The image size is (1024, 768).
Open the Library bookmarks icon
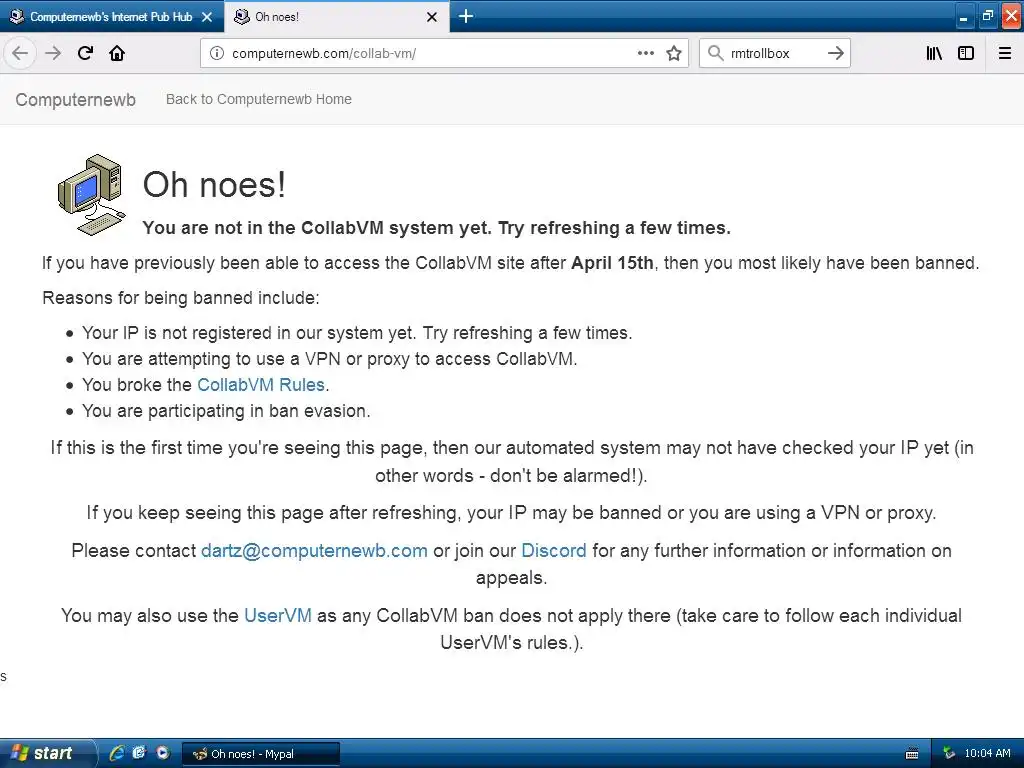[x=934, y=53]
